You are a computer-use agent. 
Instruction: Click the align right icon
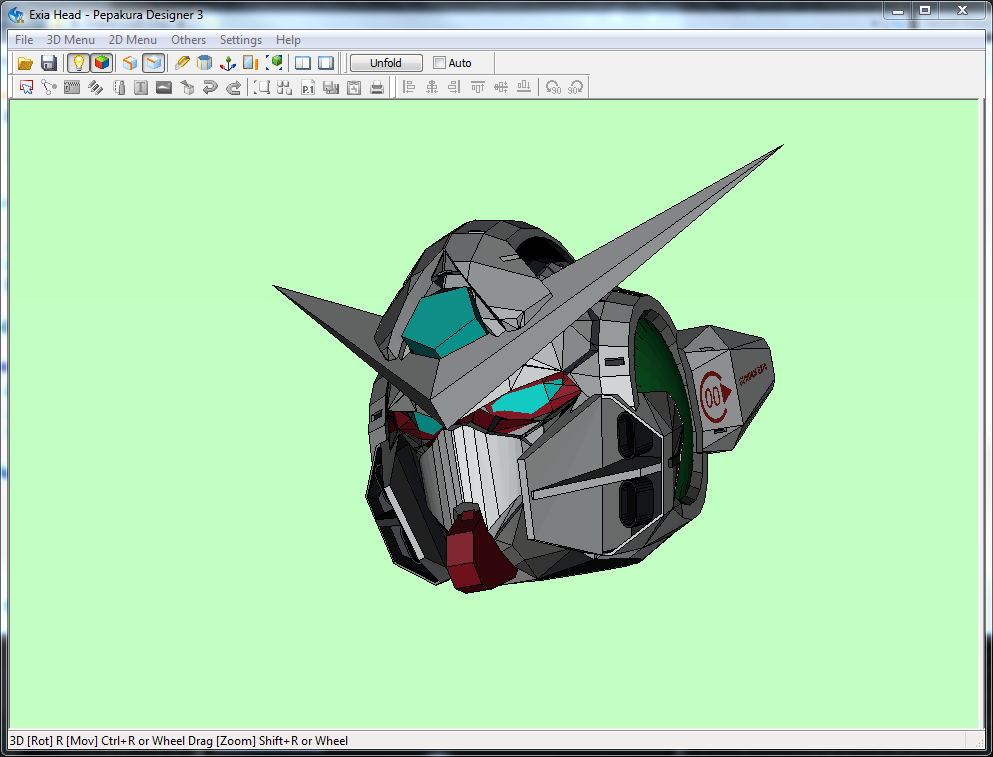coord(455,87)
